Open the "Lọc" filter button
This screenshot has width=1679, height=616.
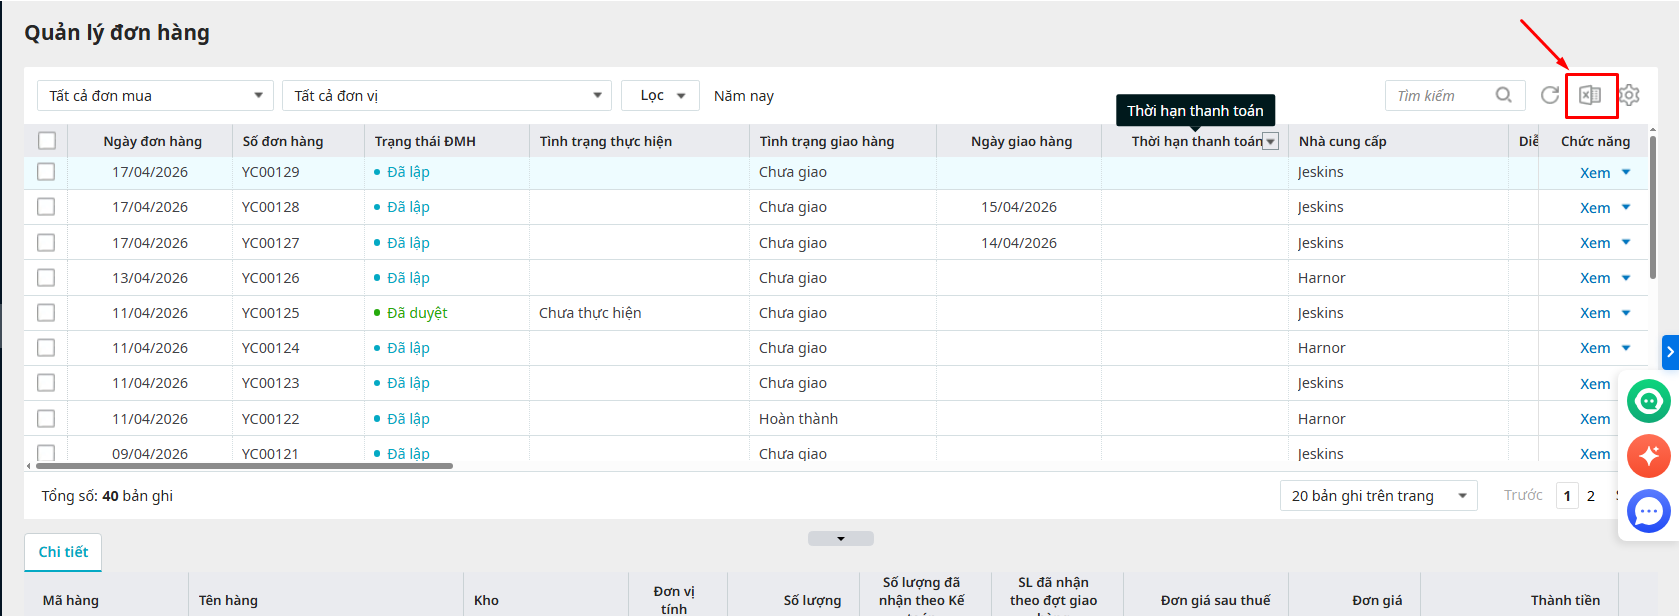click(x=660, y=96)
